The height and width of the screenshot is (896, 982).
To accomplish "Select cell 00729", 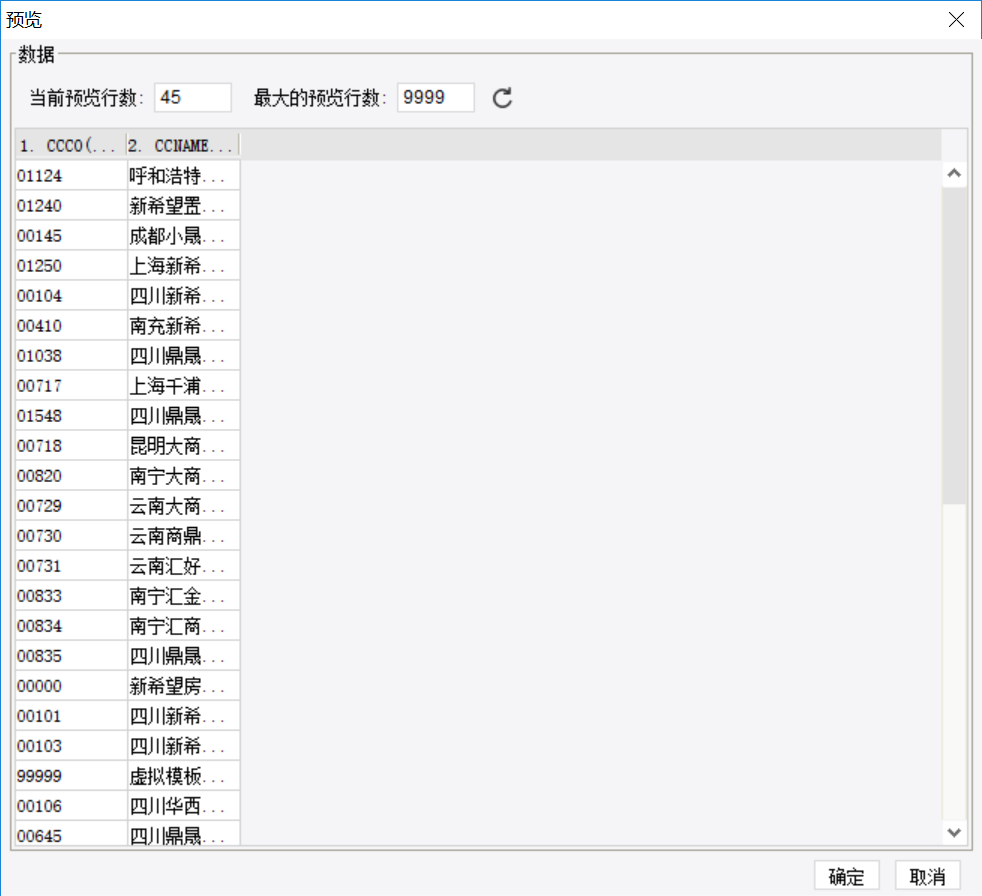I will tap(71, 506).
